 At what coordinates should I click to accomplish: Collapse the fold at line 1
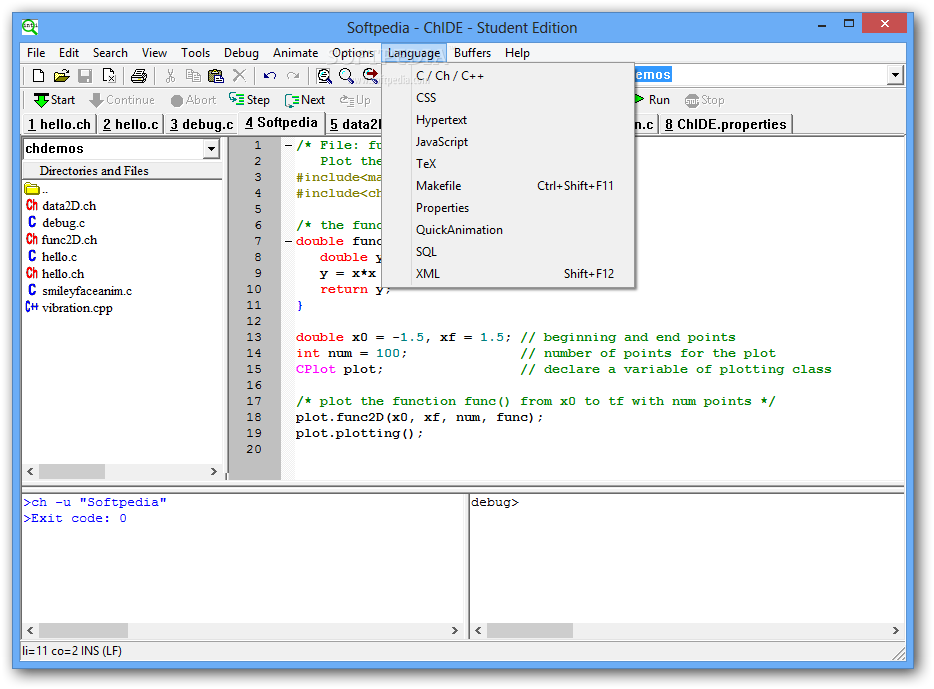point(288,145)
